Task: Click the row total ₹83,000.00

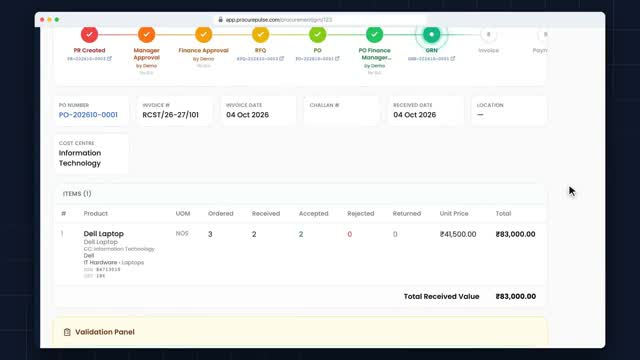Action: pyautogui.click(x=516, y=234)
